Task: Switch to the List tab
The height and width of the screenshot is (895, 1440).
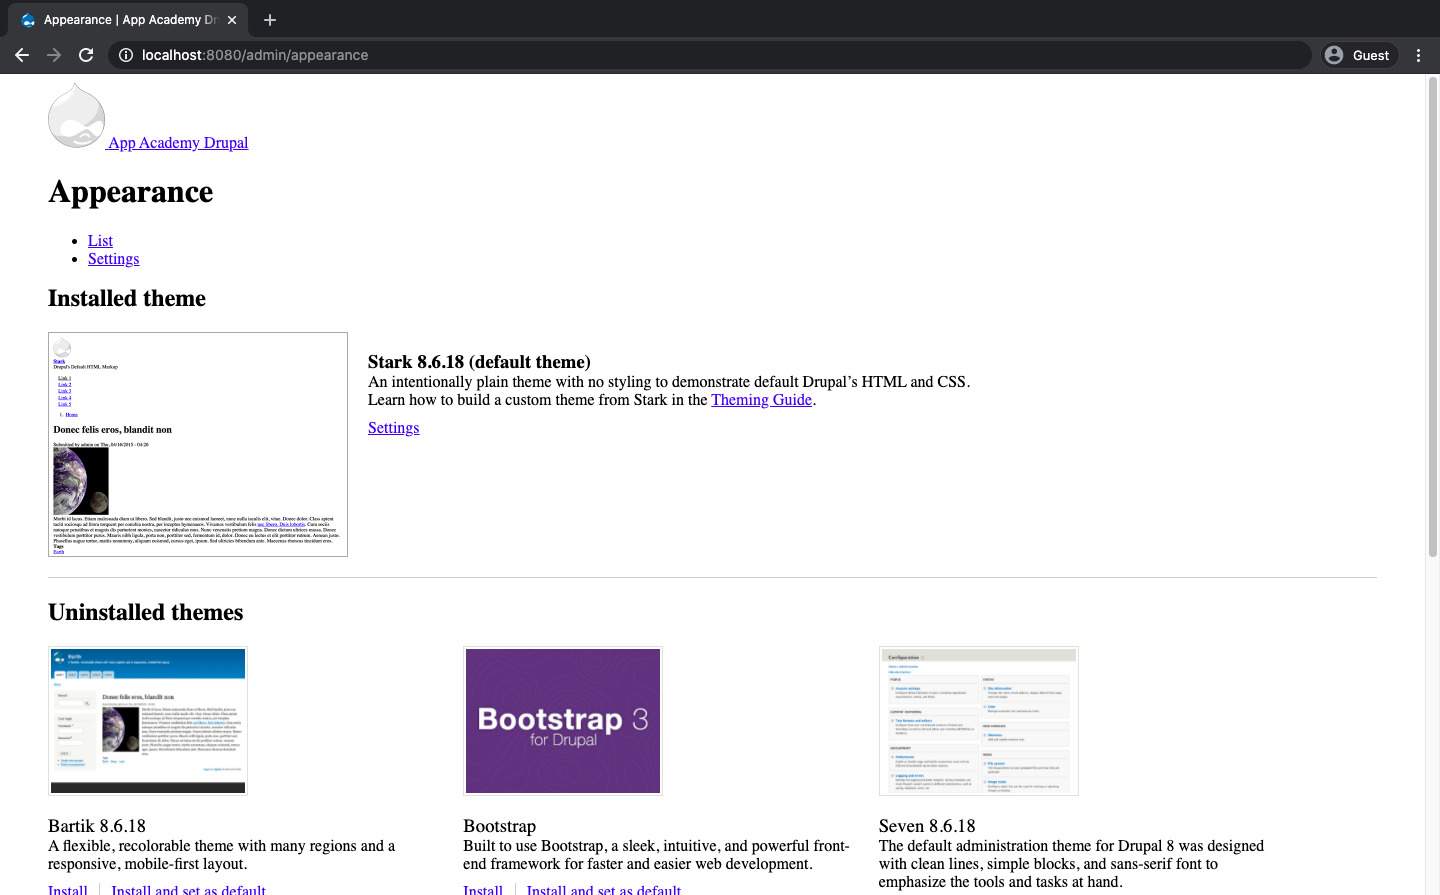Action: (x=100, y=241)
